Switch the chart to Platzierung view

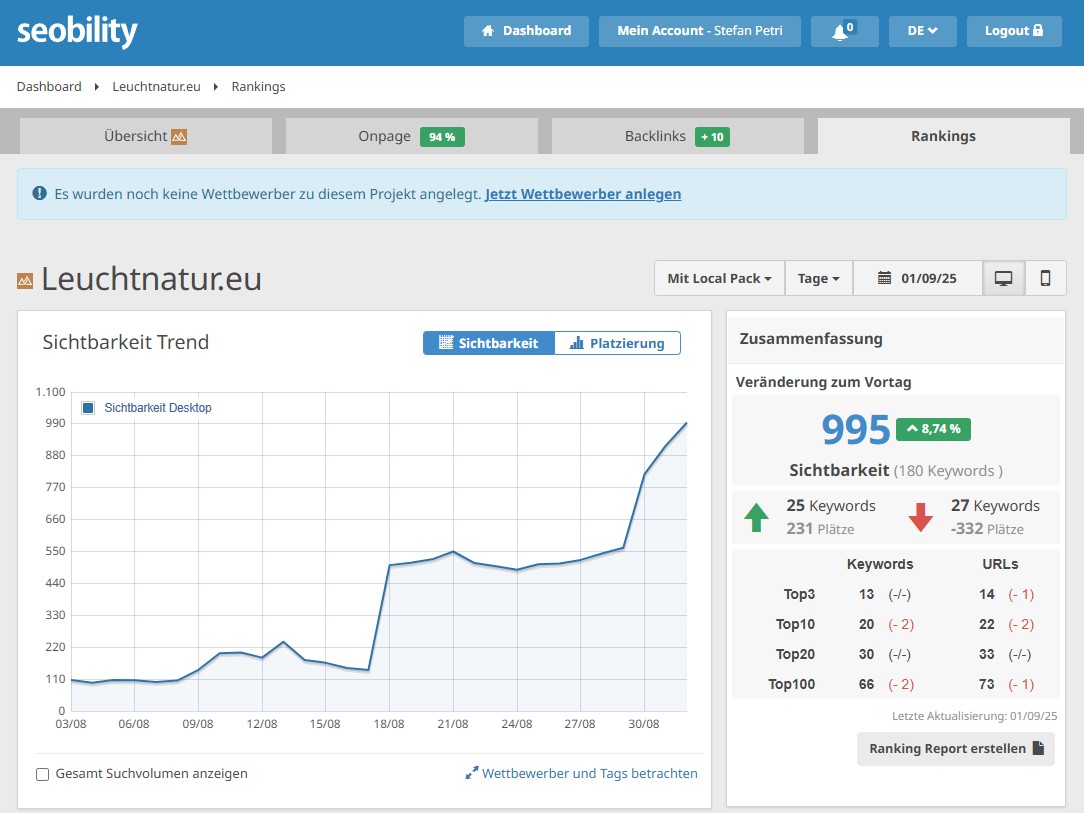coord(617,343)
